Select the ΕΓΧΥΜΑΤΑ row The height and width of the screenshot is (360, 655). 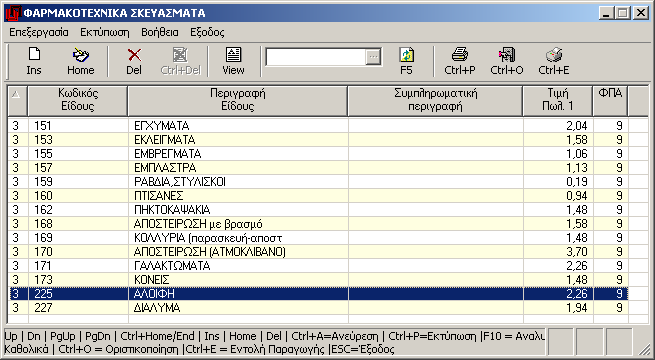[318, 125]
